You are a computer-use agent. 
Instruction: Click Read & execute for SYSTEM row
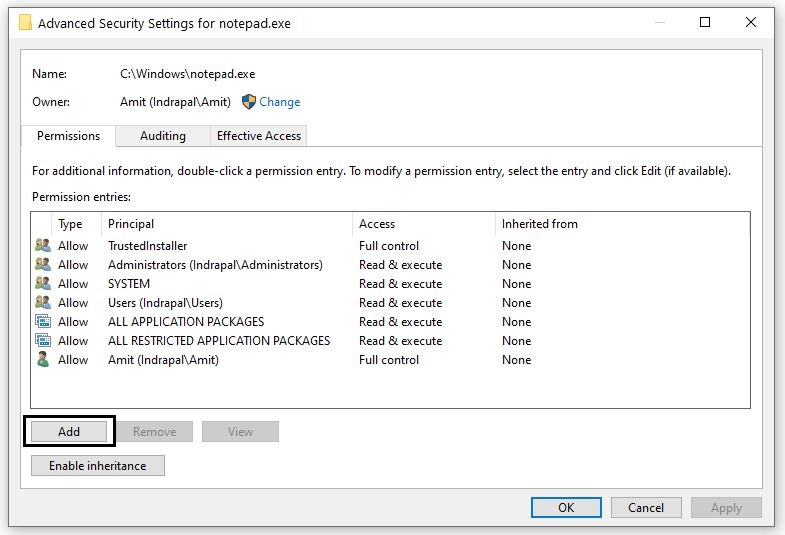point(401,284)
